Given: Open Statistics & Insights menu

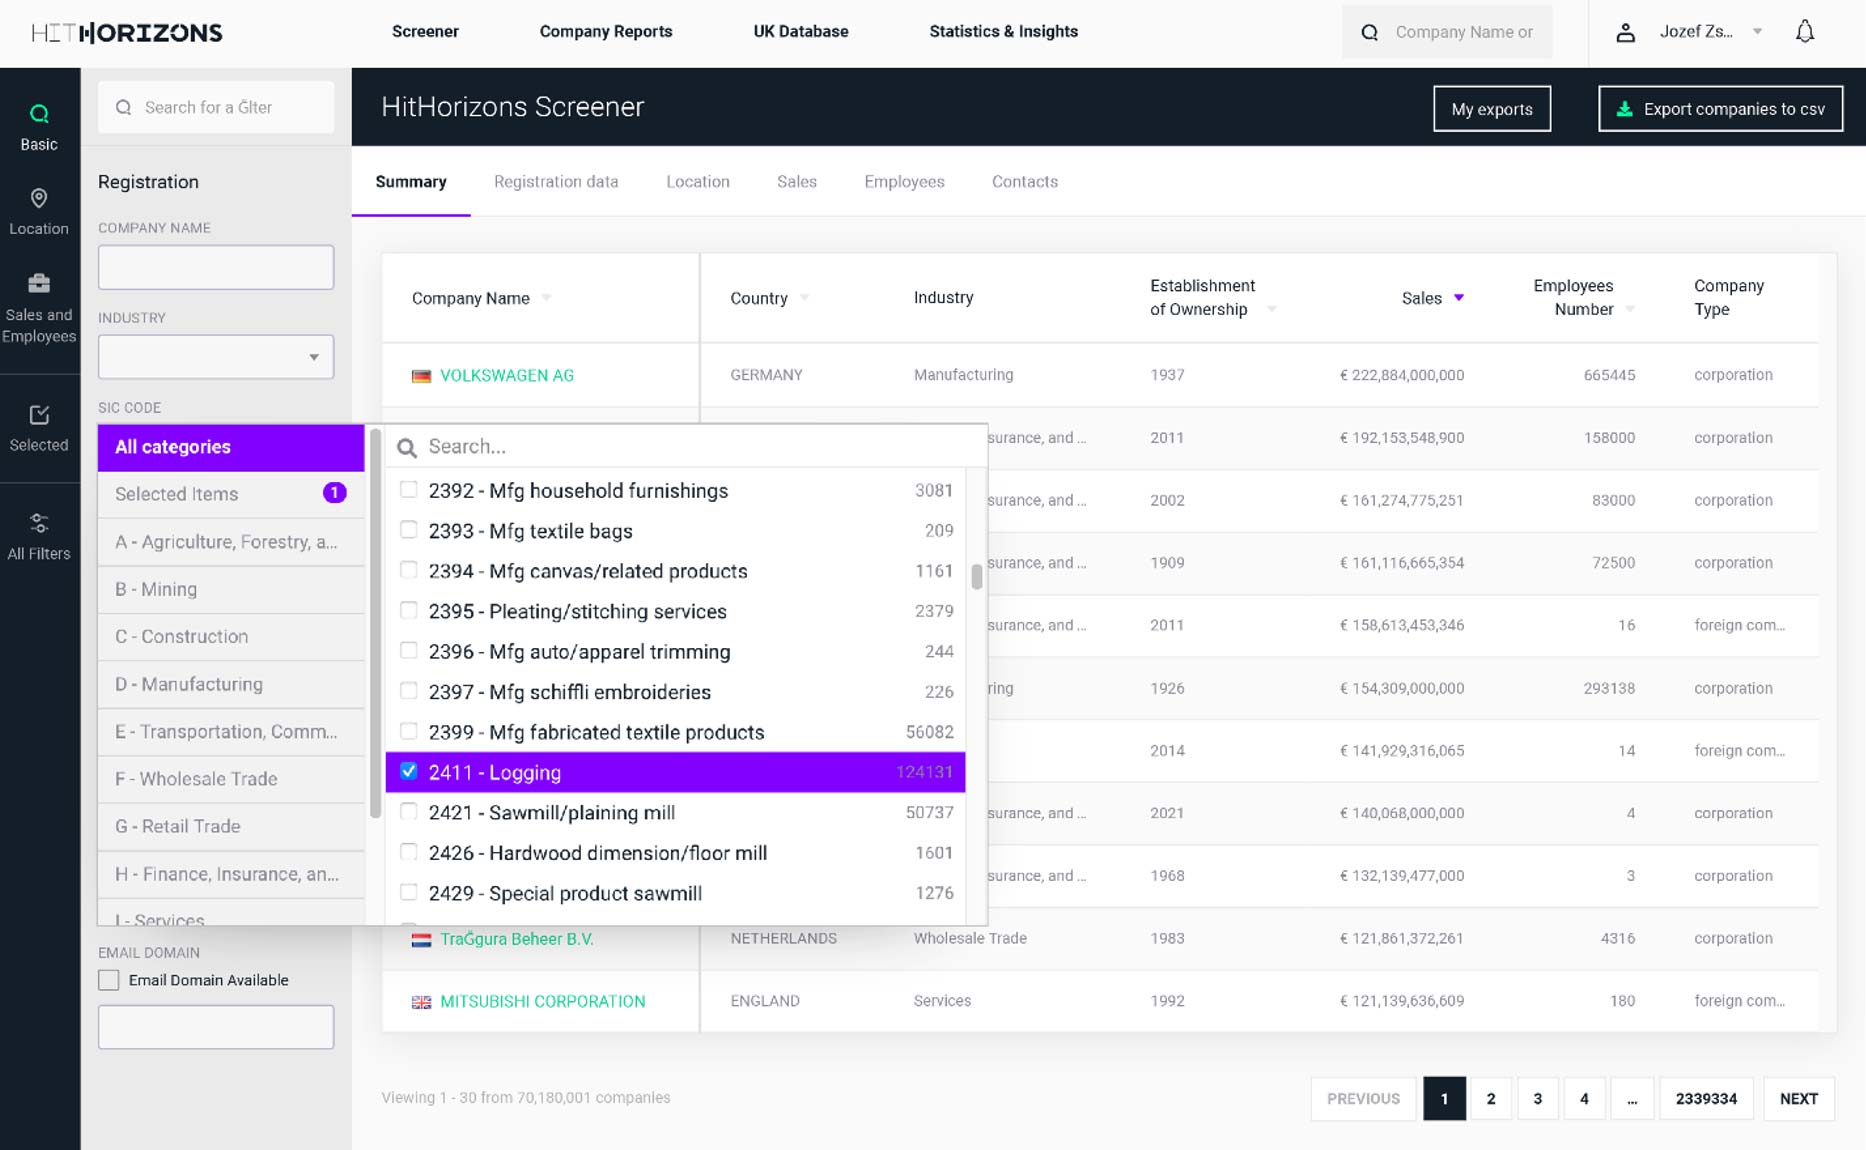Looking at the screenshot, I should point(1004,32).
